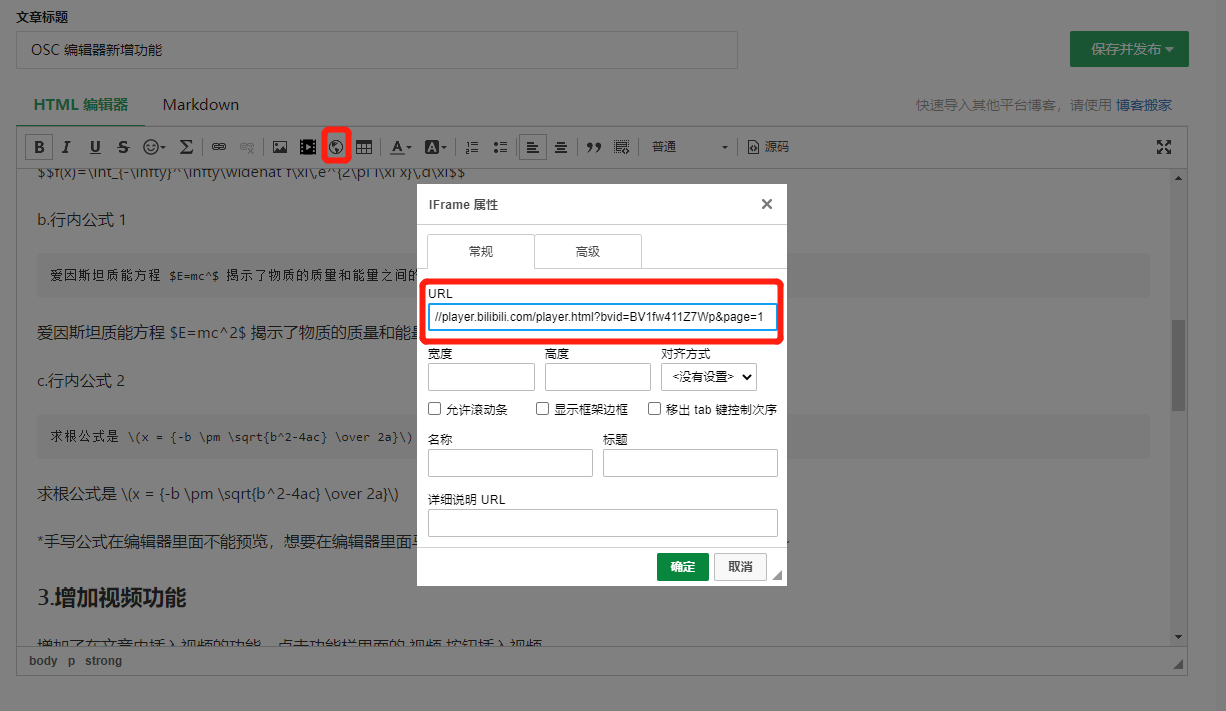Insert a video via film icon
1226x711 pixels.
(308, 147)
